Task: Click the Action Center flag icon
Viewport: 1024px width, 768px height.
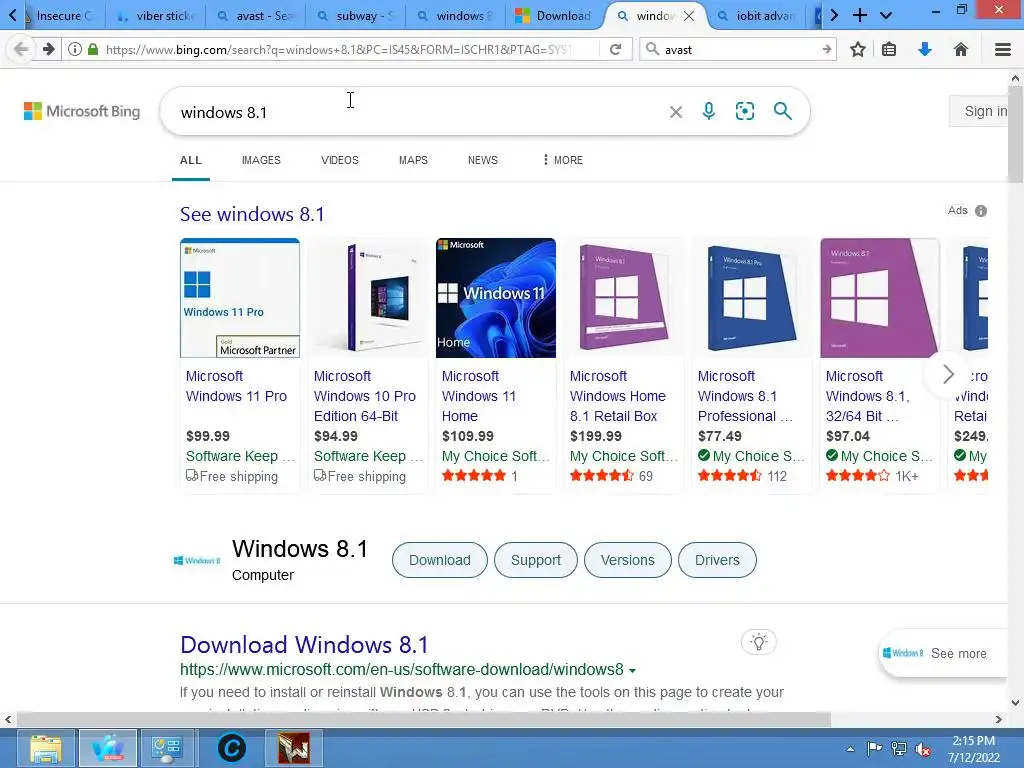Action: tap(874, 748)
